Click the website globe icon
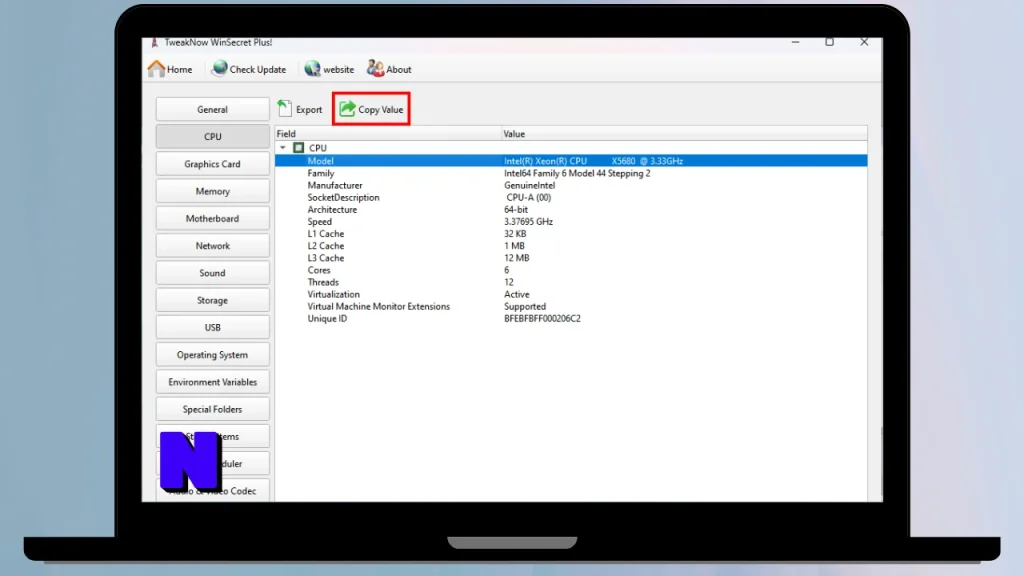This screenshot has width=1024, height=576. (x=312, y=69)
